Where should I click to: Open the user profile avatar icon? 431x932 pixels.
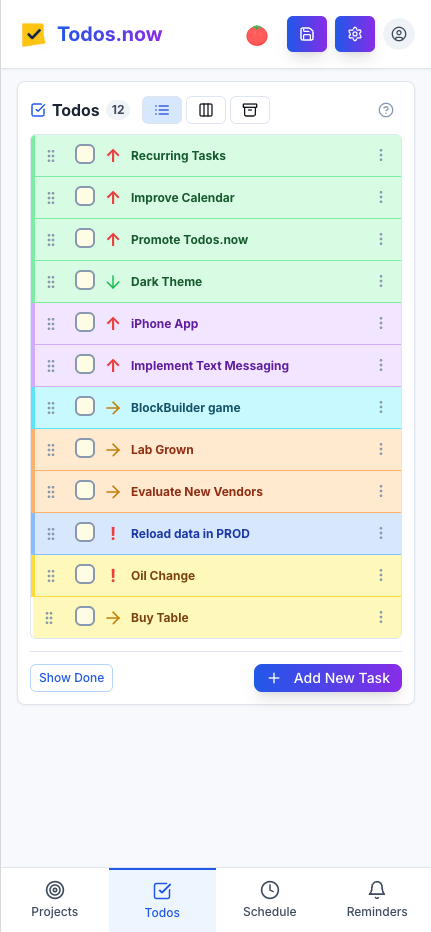399,34
